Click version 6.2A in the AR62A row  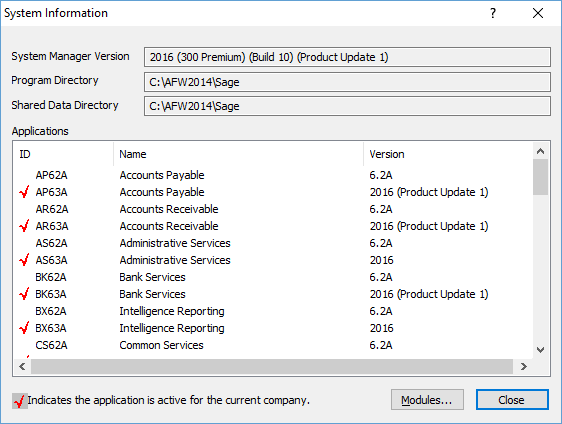coord(381,209)
